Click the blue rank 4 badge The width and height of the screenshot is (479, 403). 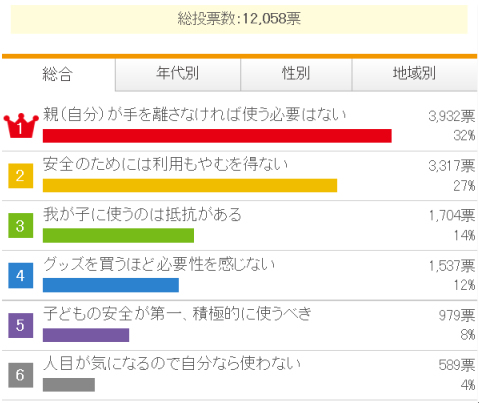pos(21,275)
